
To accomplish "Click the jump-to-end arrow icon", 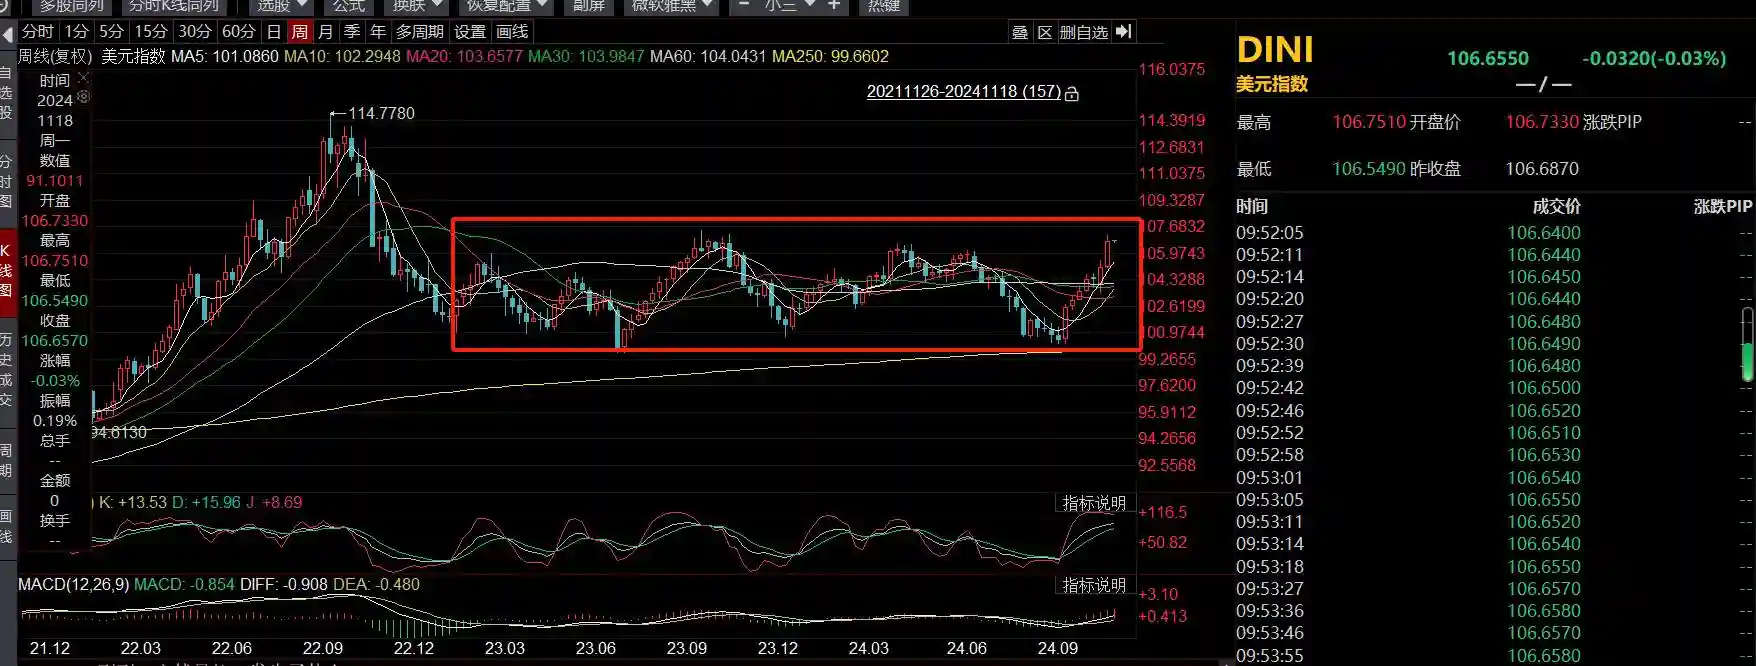I will (x=1124, y=32).
